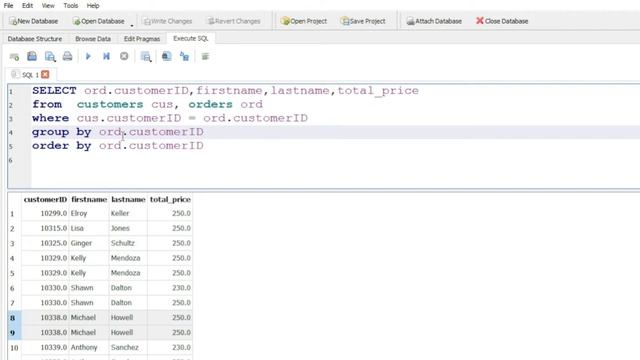Open the Help menu
The image size is (640, 360).
pyautogui.click(x=93, y=6)
